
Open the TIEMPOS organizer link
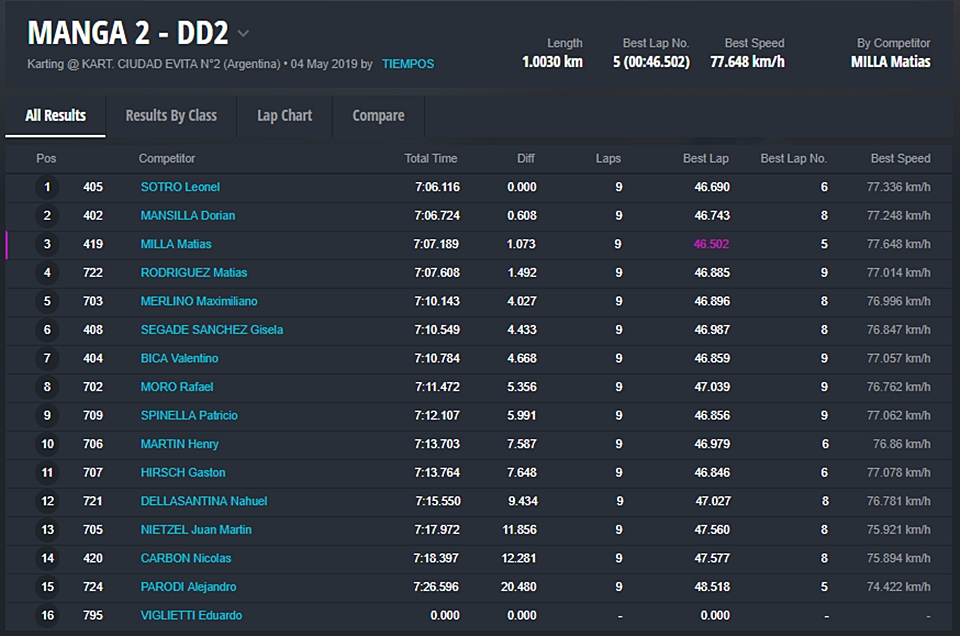pos(407,64)
